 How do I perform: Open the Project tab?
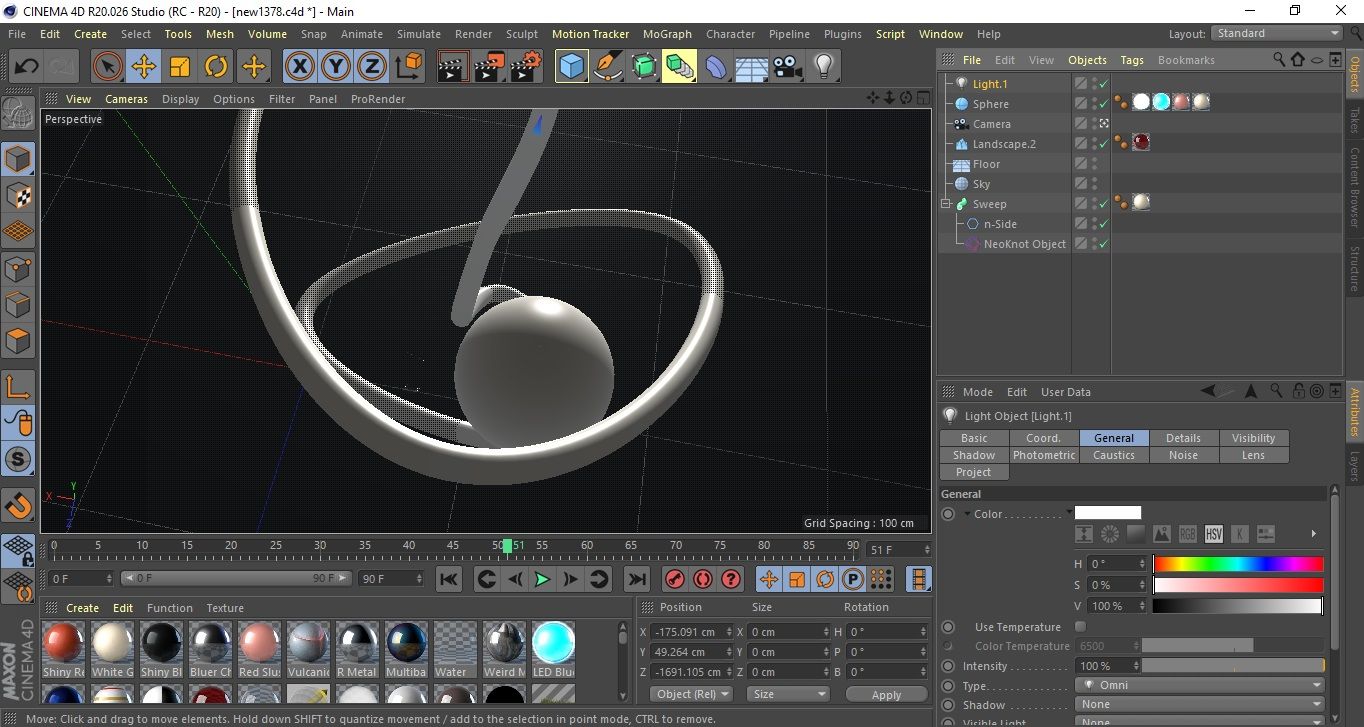pyautogui.click(x=974, y=472)
